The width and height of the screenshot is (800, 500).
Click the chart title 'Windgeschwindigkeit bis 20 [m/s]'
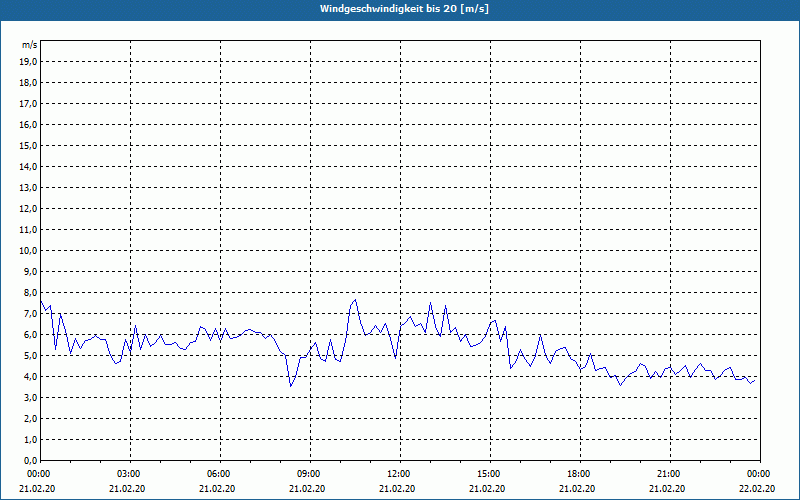coord(404,9)
